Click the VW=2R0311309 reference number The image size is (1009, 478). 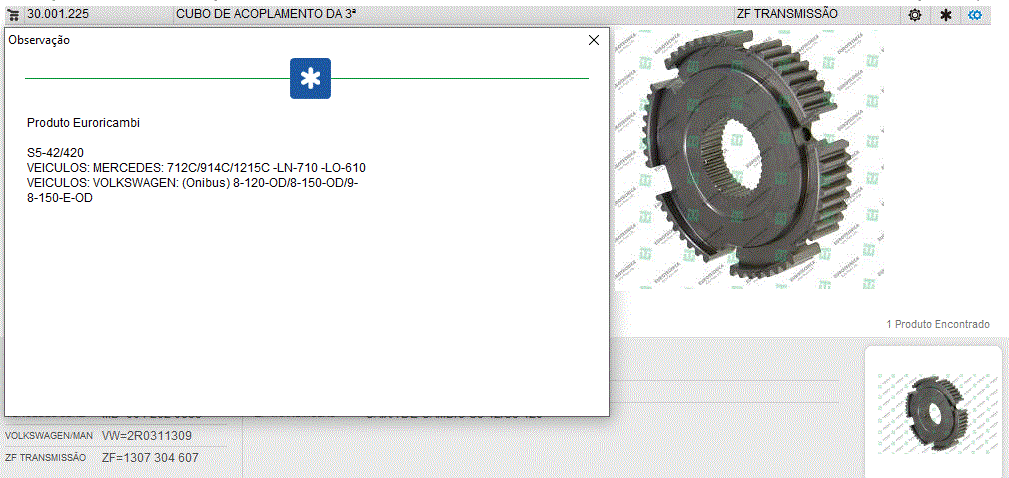tap(146, 436)
